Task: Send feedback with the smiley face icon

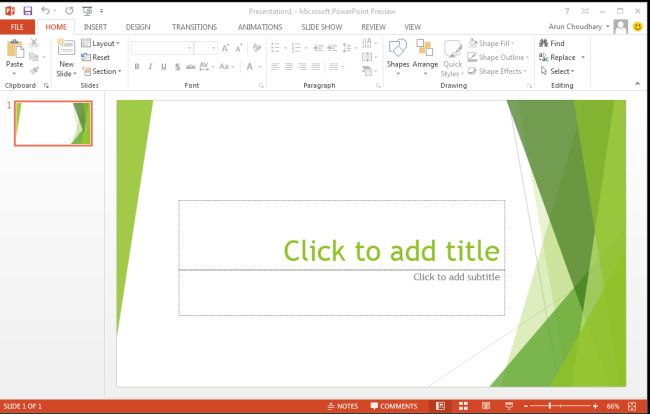Action: click(x=638, y=27)
